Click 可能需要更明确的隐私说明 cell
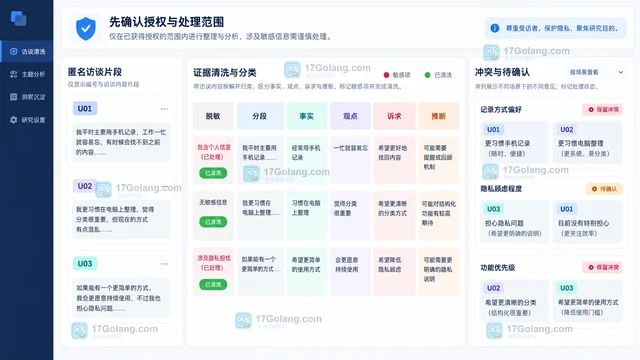 439,271
